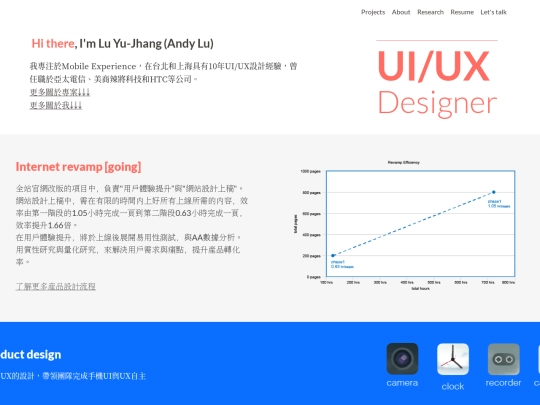Open the 了解更多產品設計流程 link

click(x=55, y=287)
